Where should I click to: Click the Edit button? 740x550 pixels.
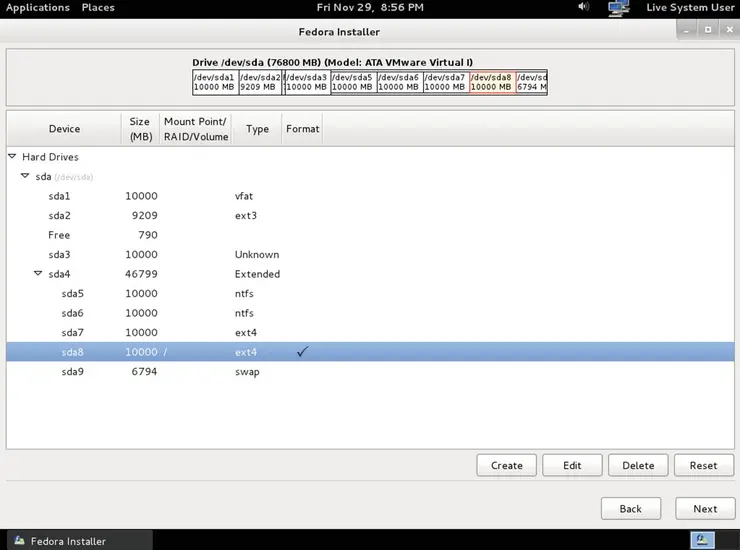[572, 465]
